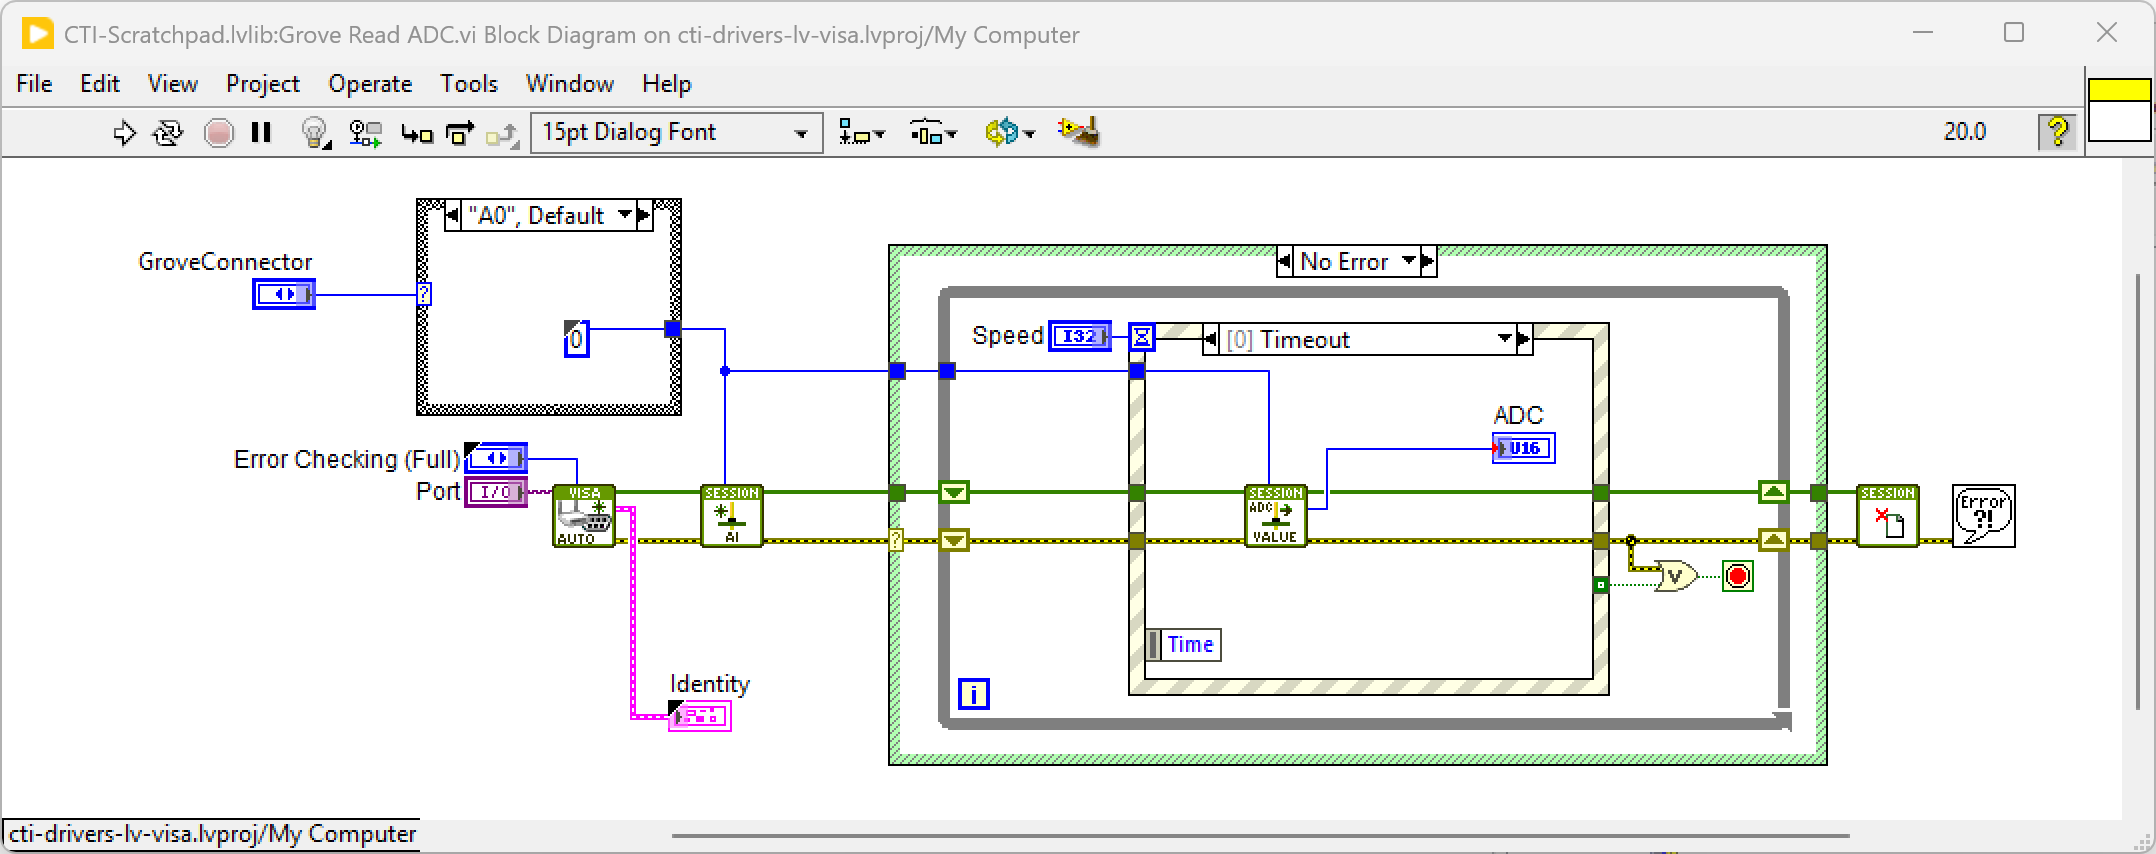Open the Operate menu

click(x=370, y=84)
